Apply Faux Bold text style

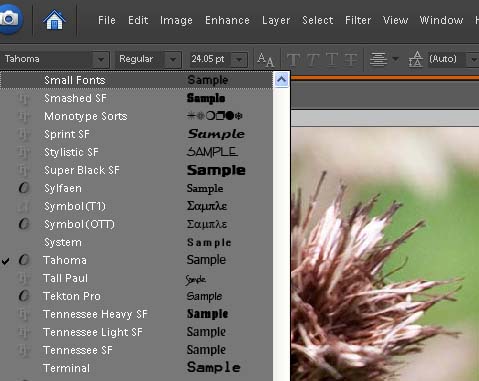[293, 60]
